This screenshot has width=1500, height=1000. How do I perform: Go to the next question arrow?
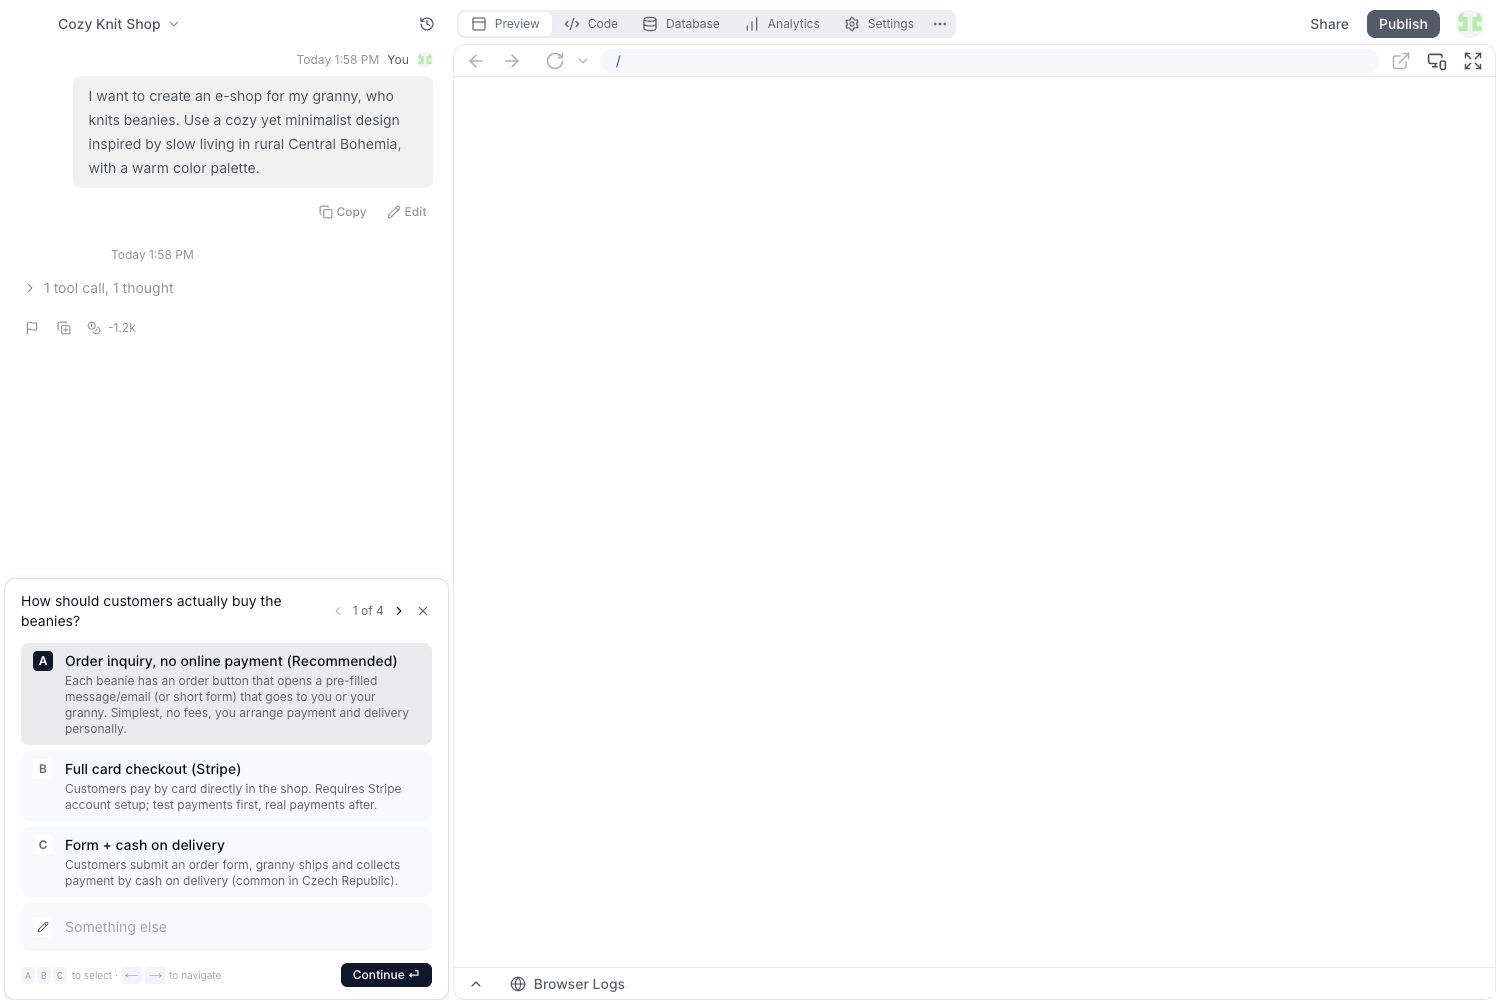[x=399, y=611]
